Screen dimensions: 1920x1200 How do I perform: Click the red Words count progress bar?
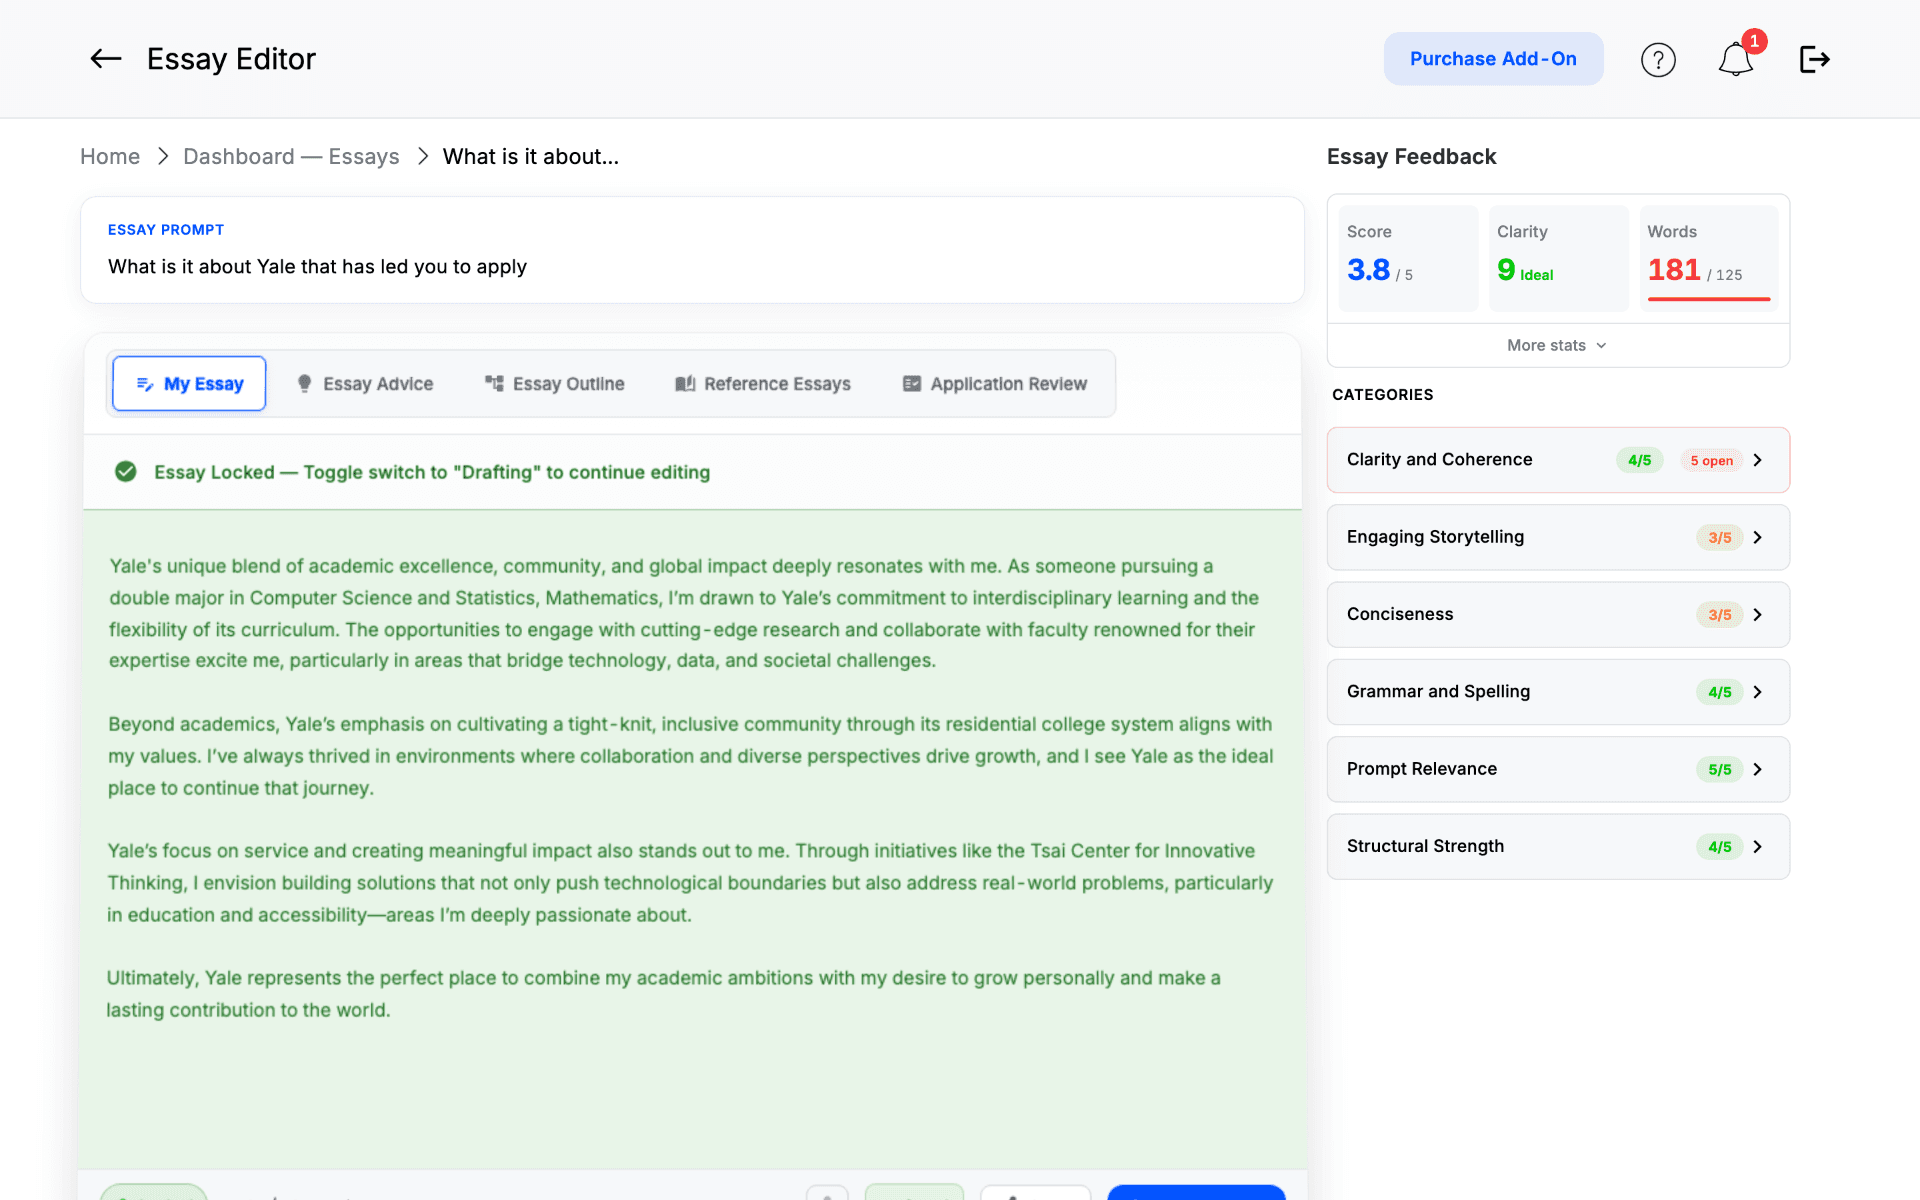(x=1708, y=299)
